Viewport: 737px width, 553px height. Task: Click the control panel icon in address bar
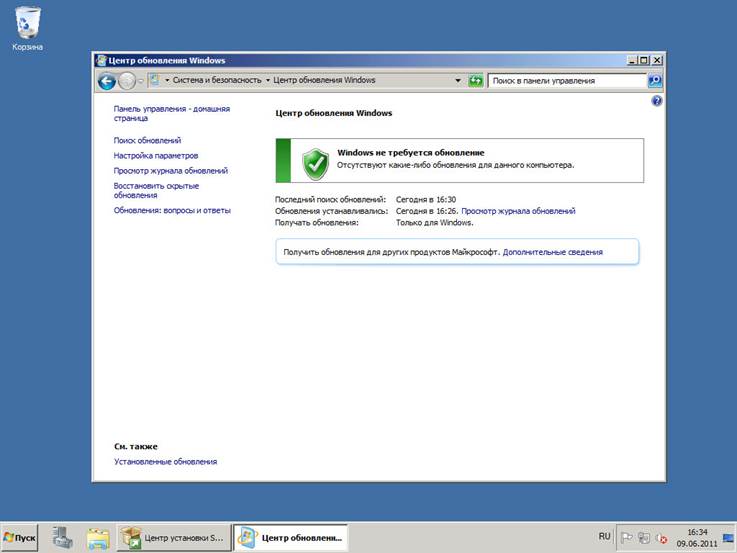coord(155,80)
